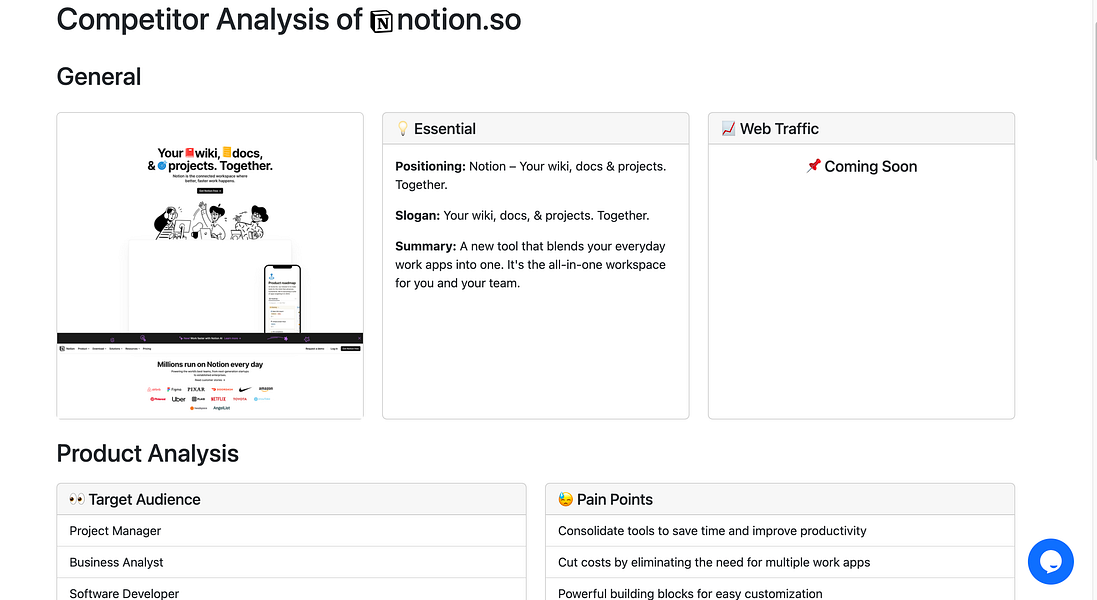The image size is (1097, 600).
Task: Click 'Consolidate tools to save time' row
Action: pyautogui.click(x=780, y=531)
